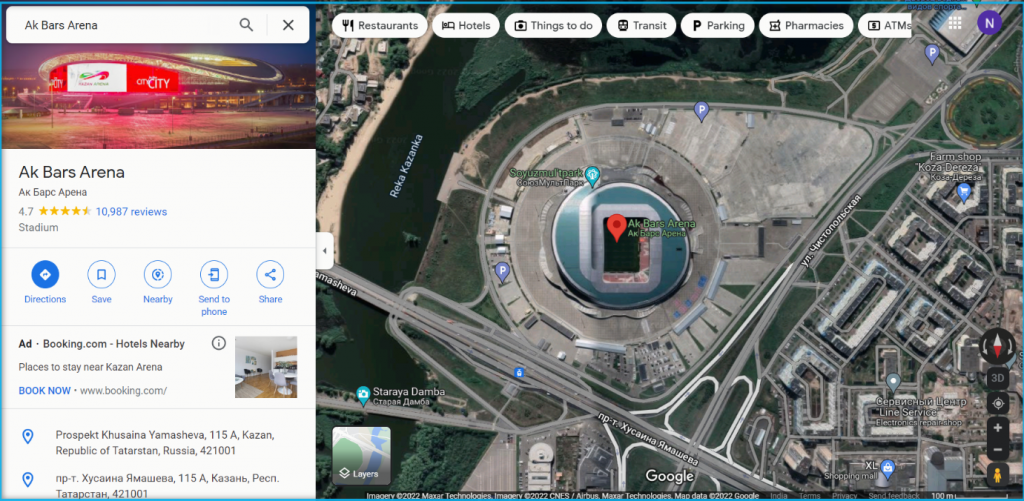Open the Google apps grid
The width and height of the screenshot is (1024, 501).
click(x=955, y=24)
